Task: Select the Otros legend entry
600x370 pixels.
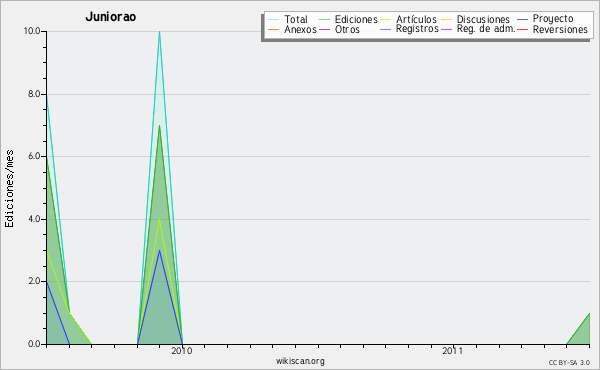Action: click(347, 29)
